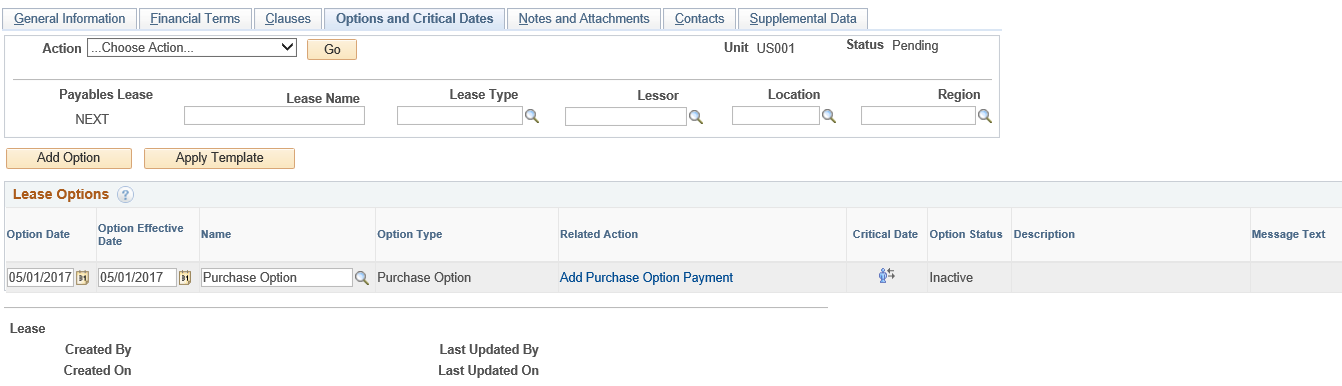
Task: Open lookup for Lessor field
Action: [x=695, y=117]
